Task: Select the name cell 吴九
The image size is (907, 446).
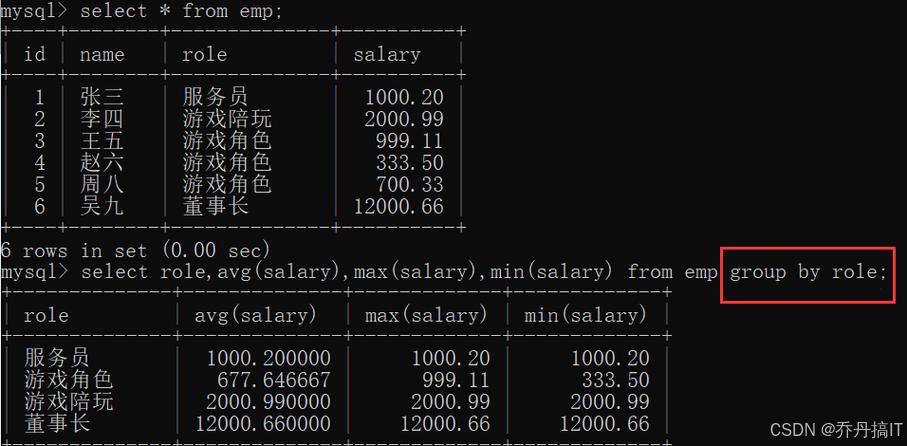Action: (102, 206)
